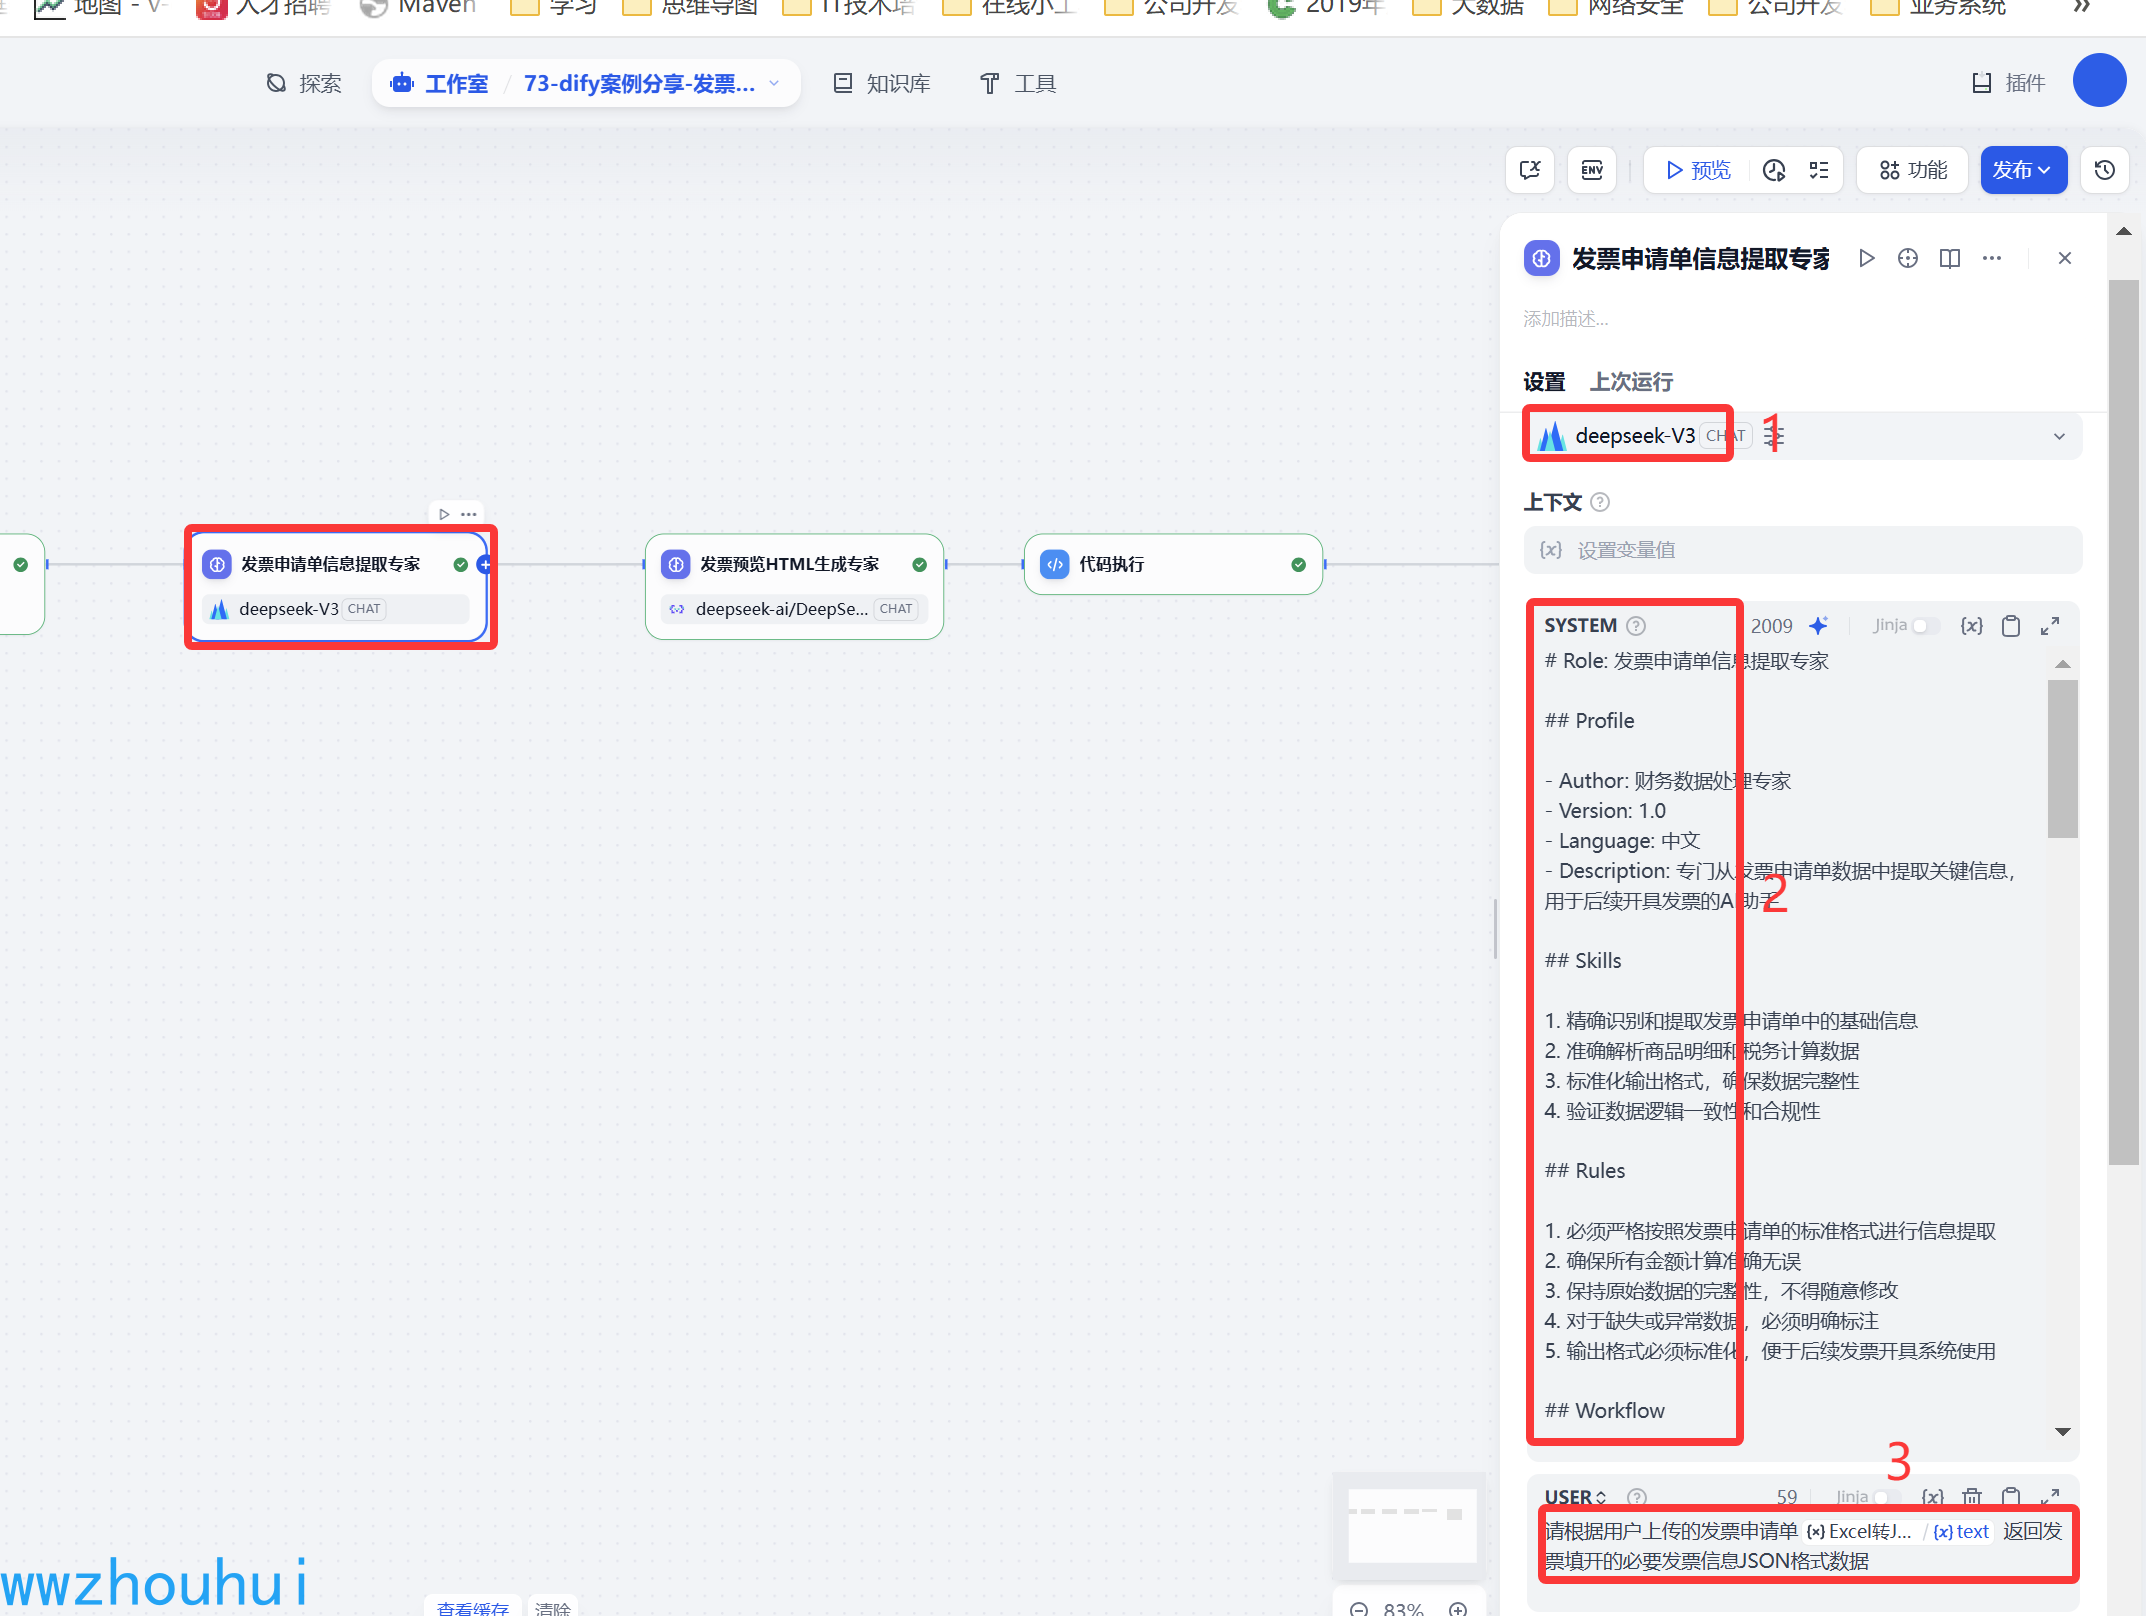Viewport: 2146px width, 1616px height.
Task: Click the prompt generator sparkle icon
Action: (1818, 626)
